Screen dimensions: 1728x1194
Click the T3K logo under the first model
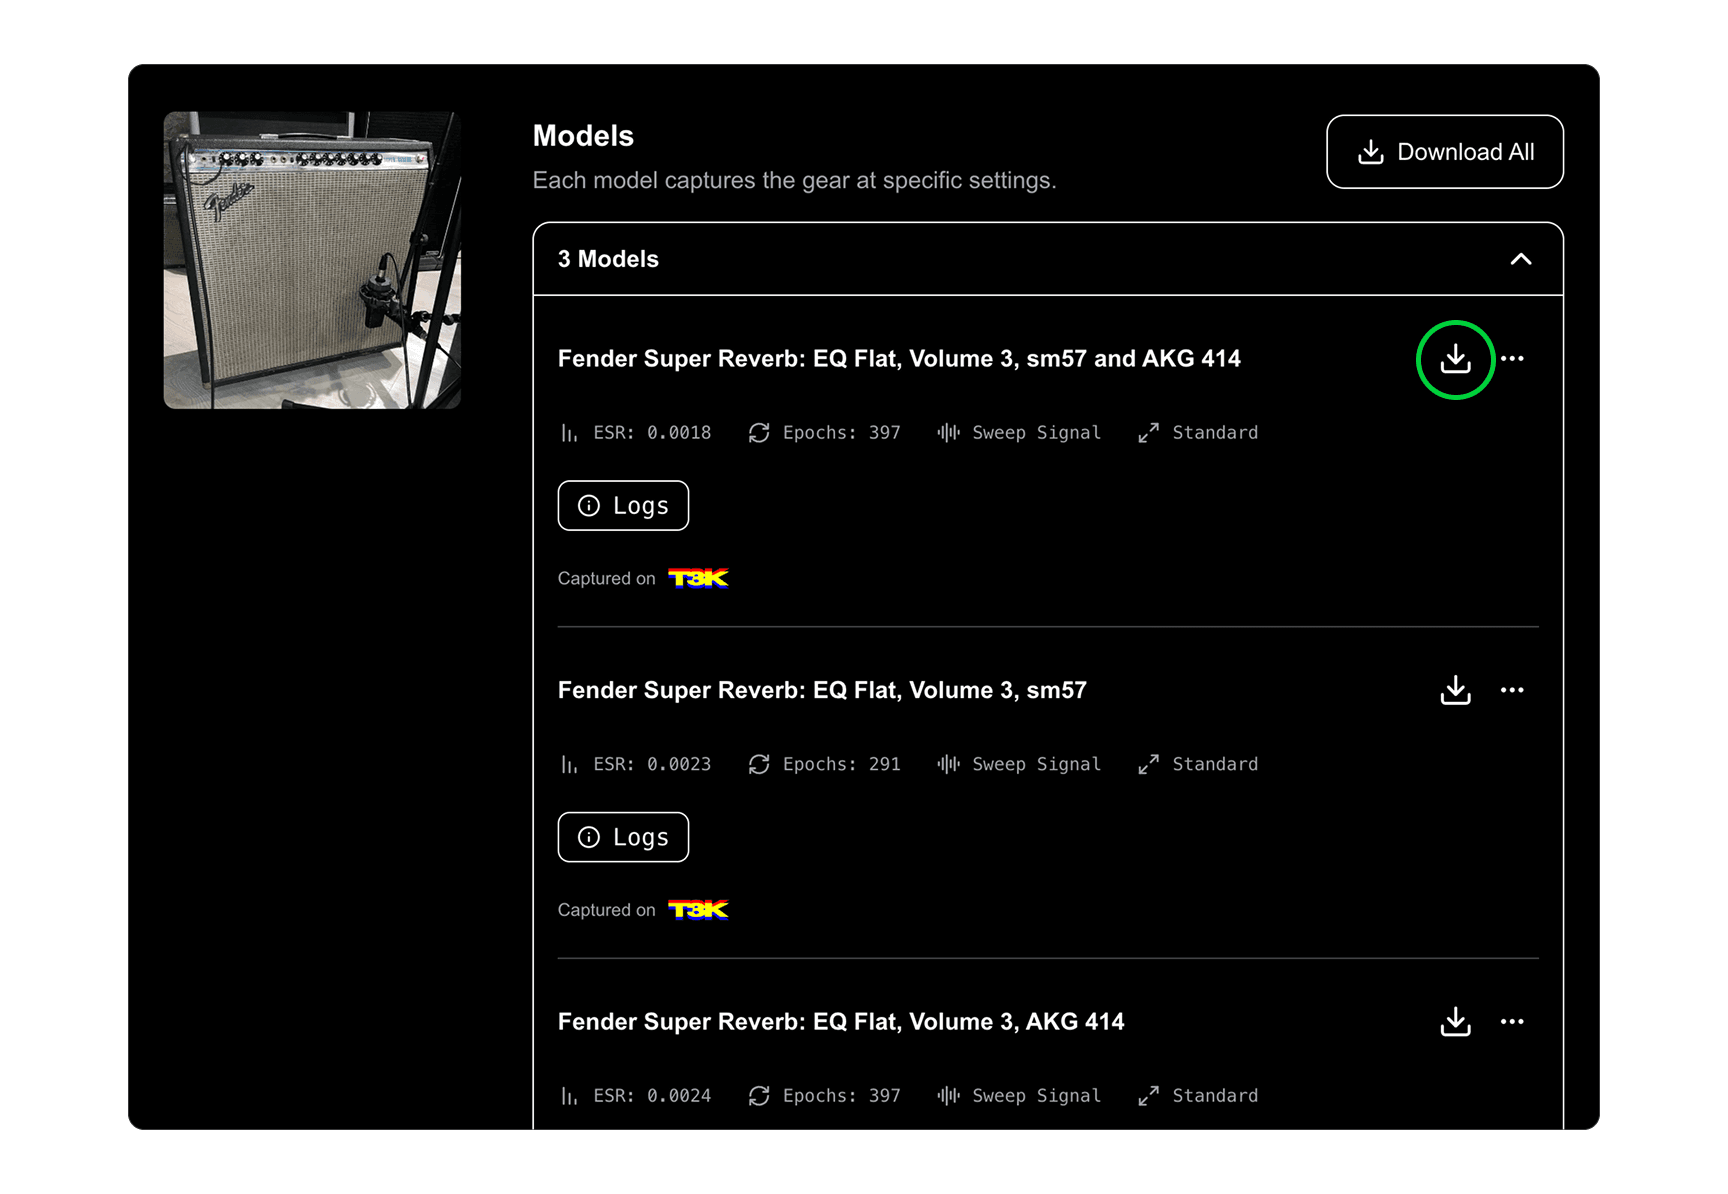pos(698,578)
